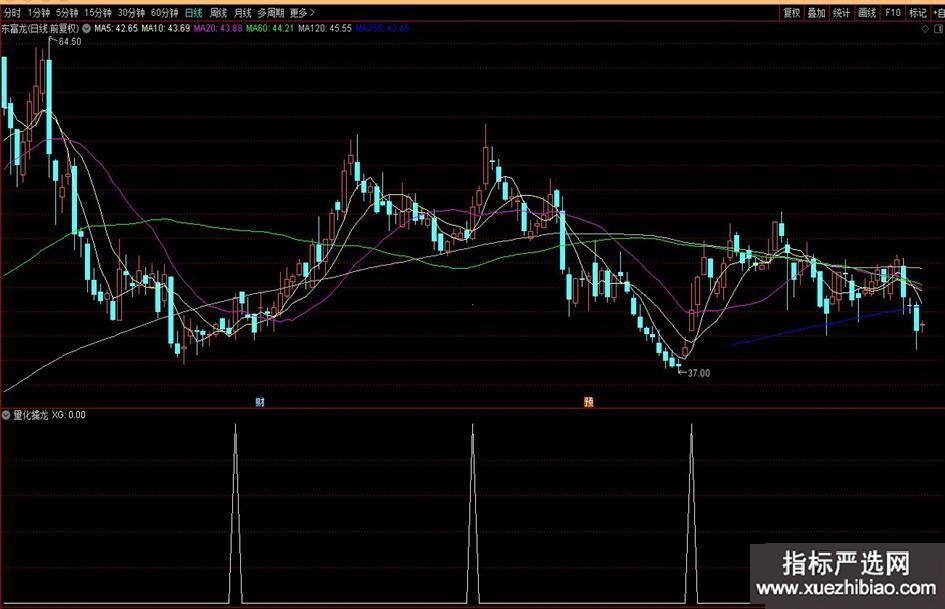Click the 东富龙(日线 前复权) title
This screenshot has width=945, height=609.
[40, 28]
